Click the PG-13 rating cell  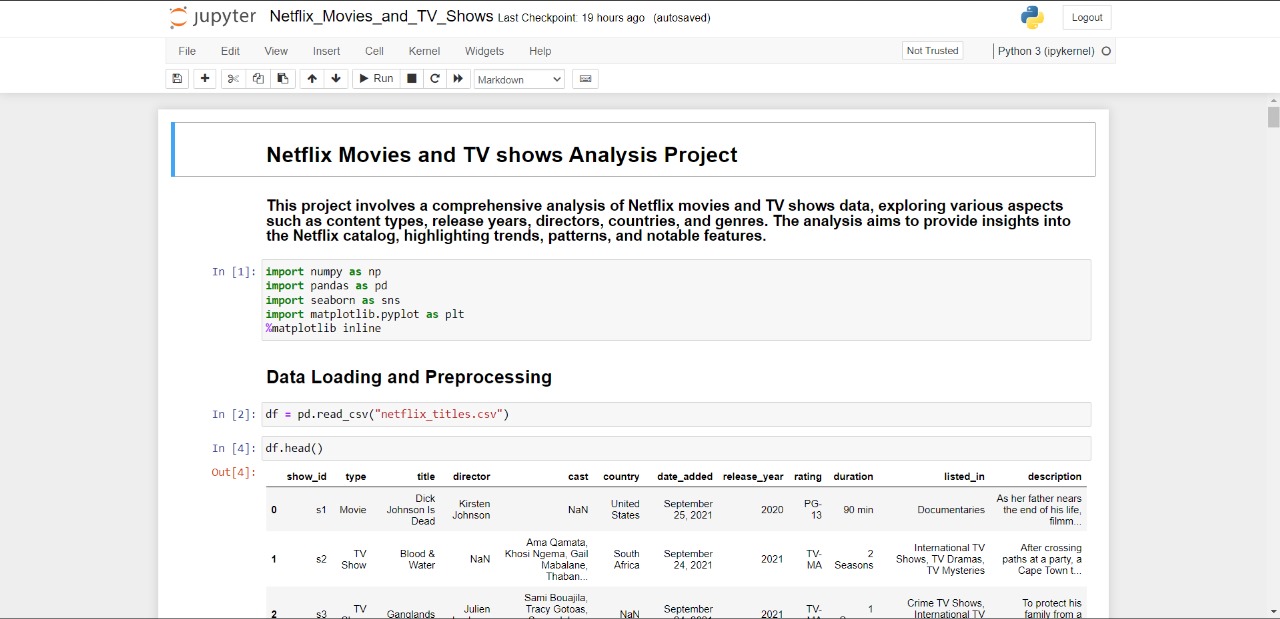(x=811, y=510)
